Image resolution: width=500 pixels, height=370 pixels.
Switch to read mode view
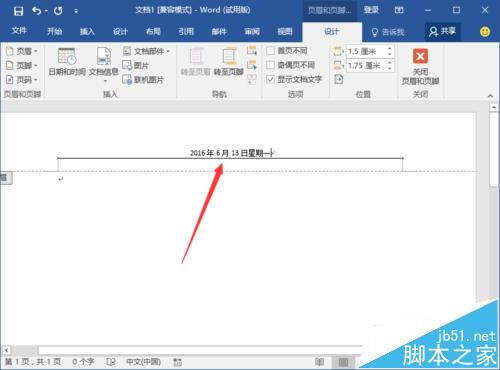point(319,362)
